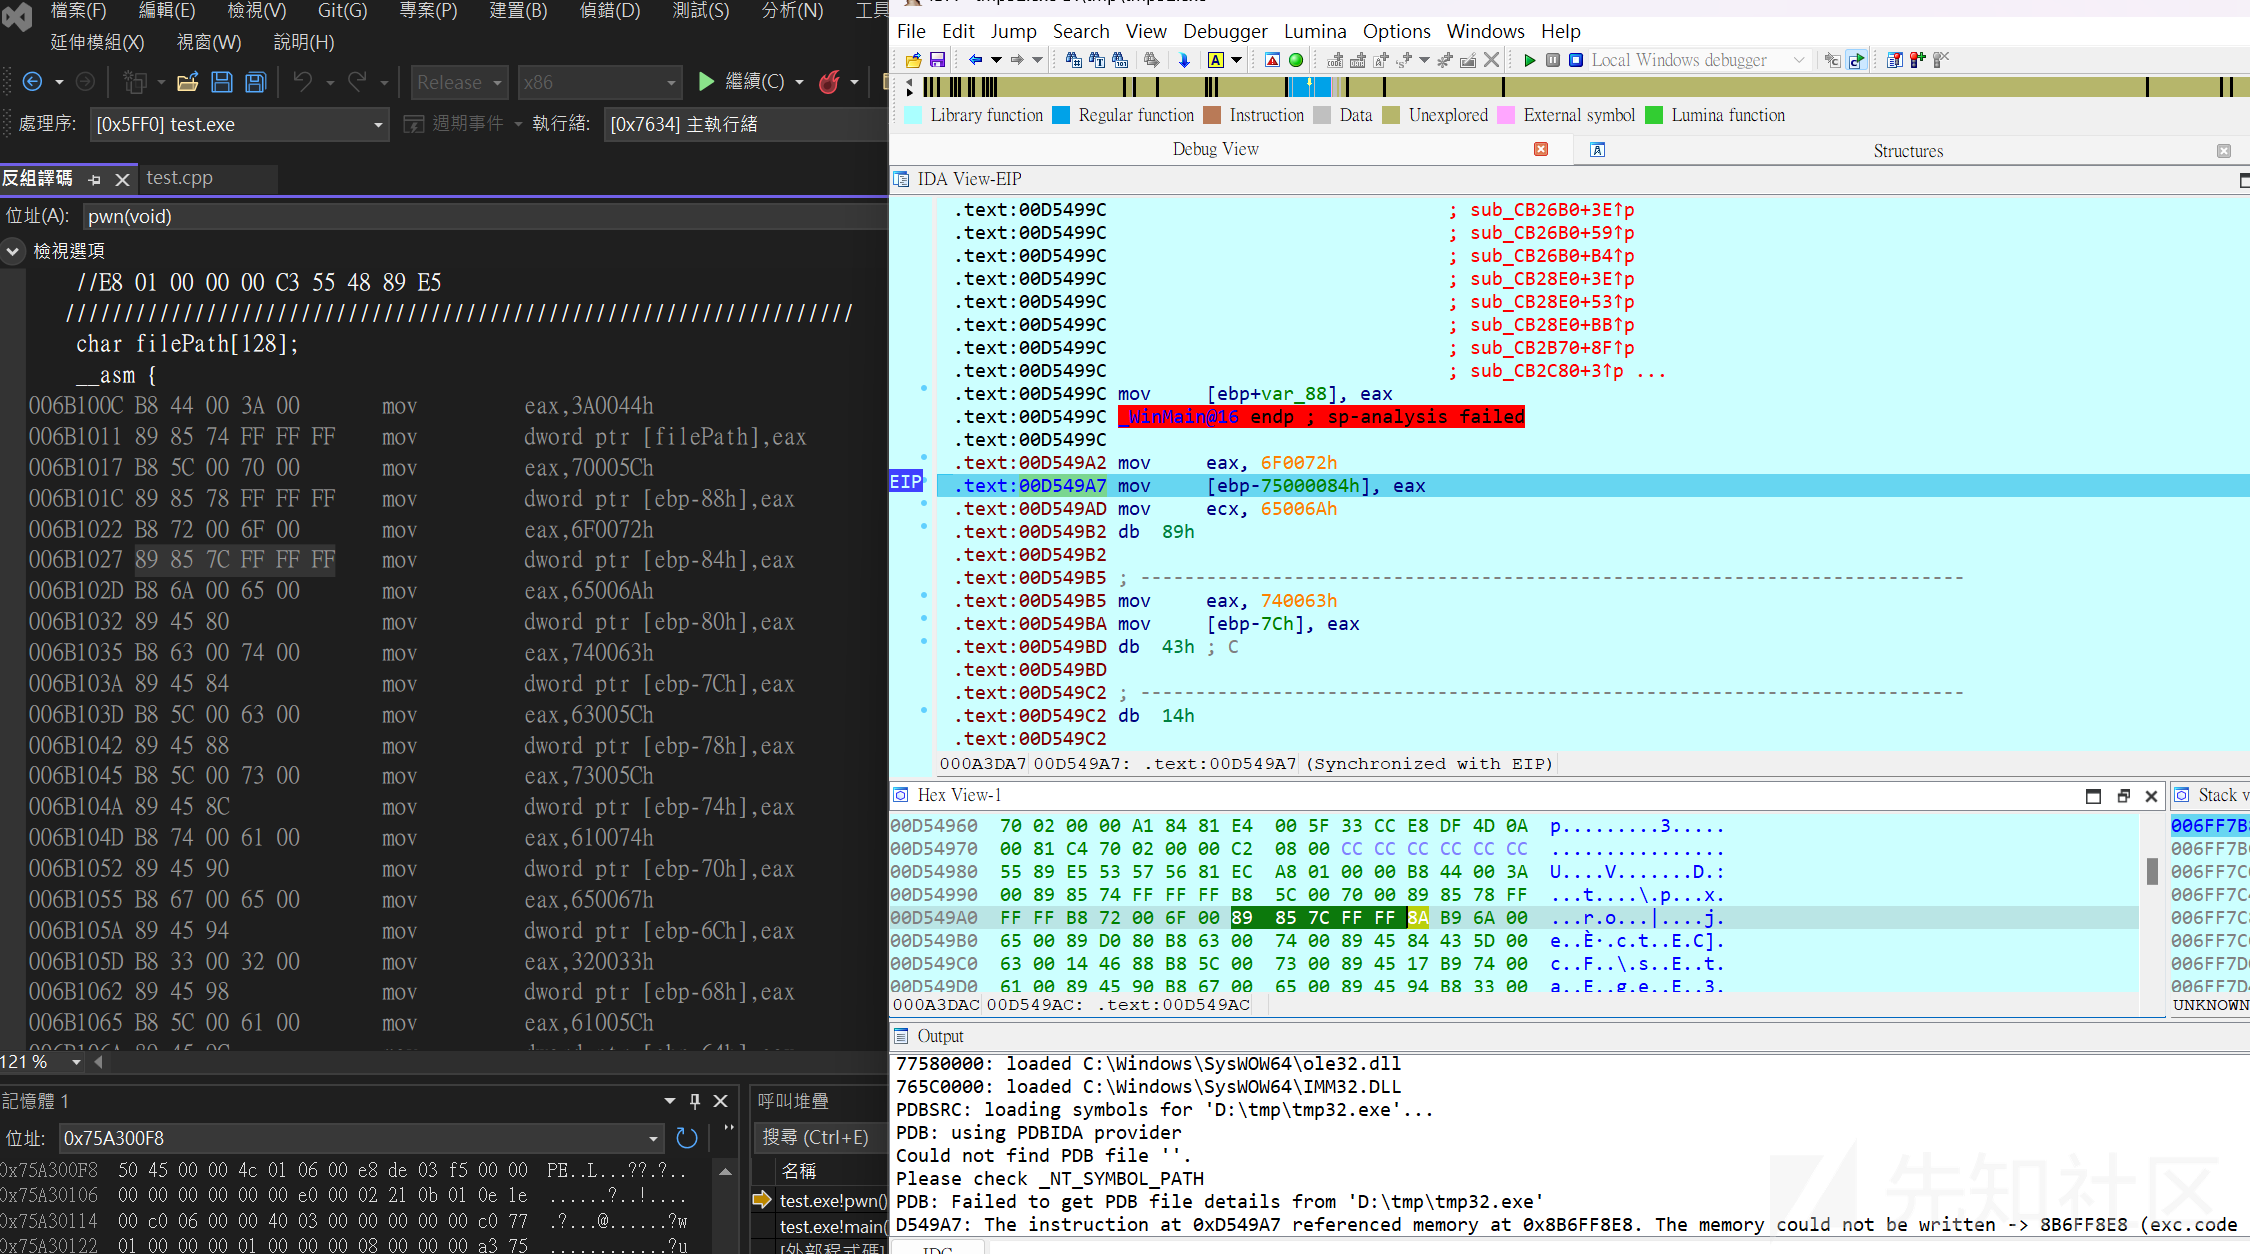Screen dimensions: 2250x1254
Task: Click the highlighted step icon in IDA toolbar
Action: 1857,60
